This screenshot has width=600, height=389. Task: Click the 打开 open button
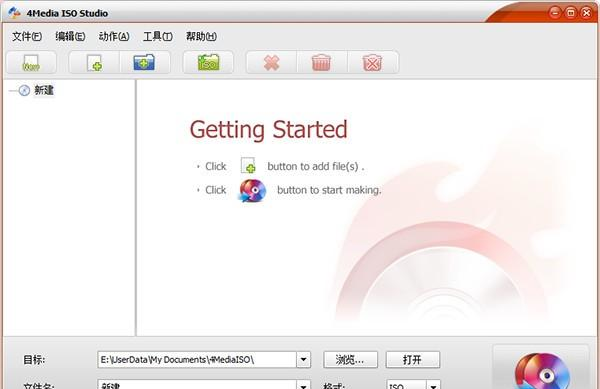(x=413, y=360)
